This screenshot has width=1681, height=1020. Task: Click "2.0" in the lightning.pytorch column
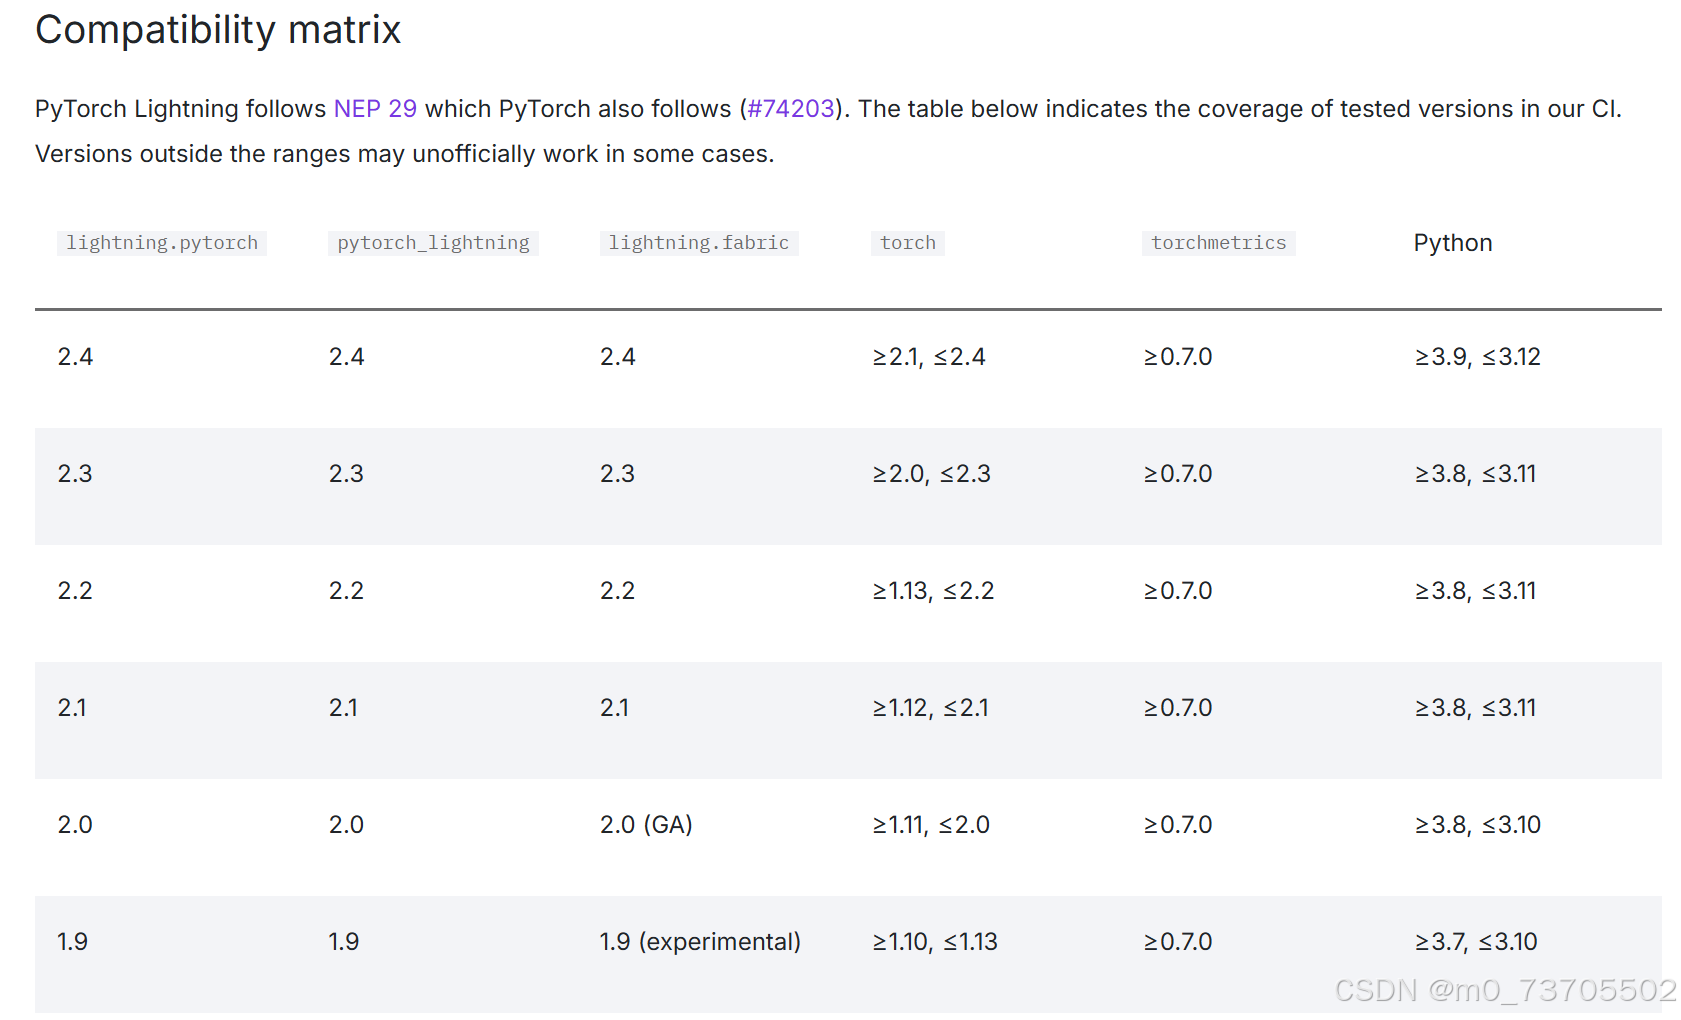click(75, 825)
